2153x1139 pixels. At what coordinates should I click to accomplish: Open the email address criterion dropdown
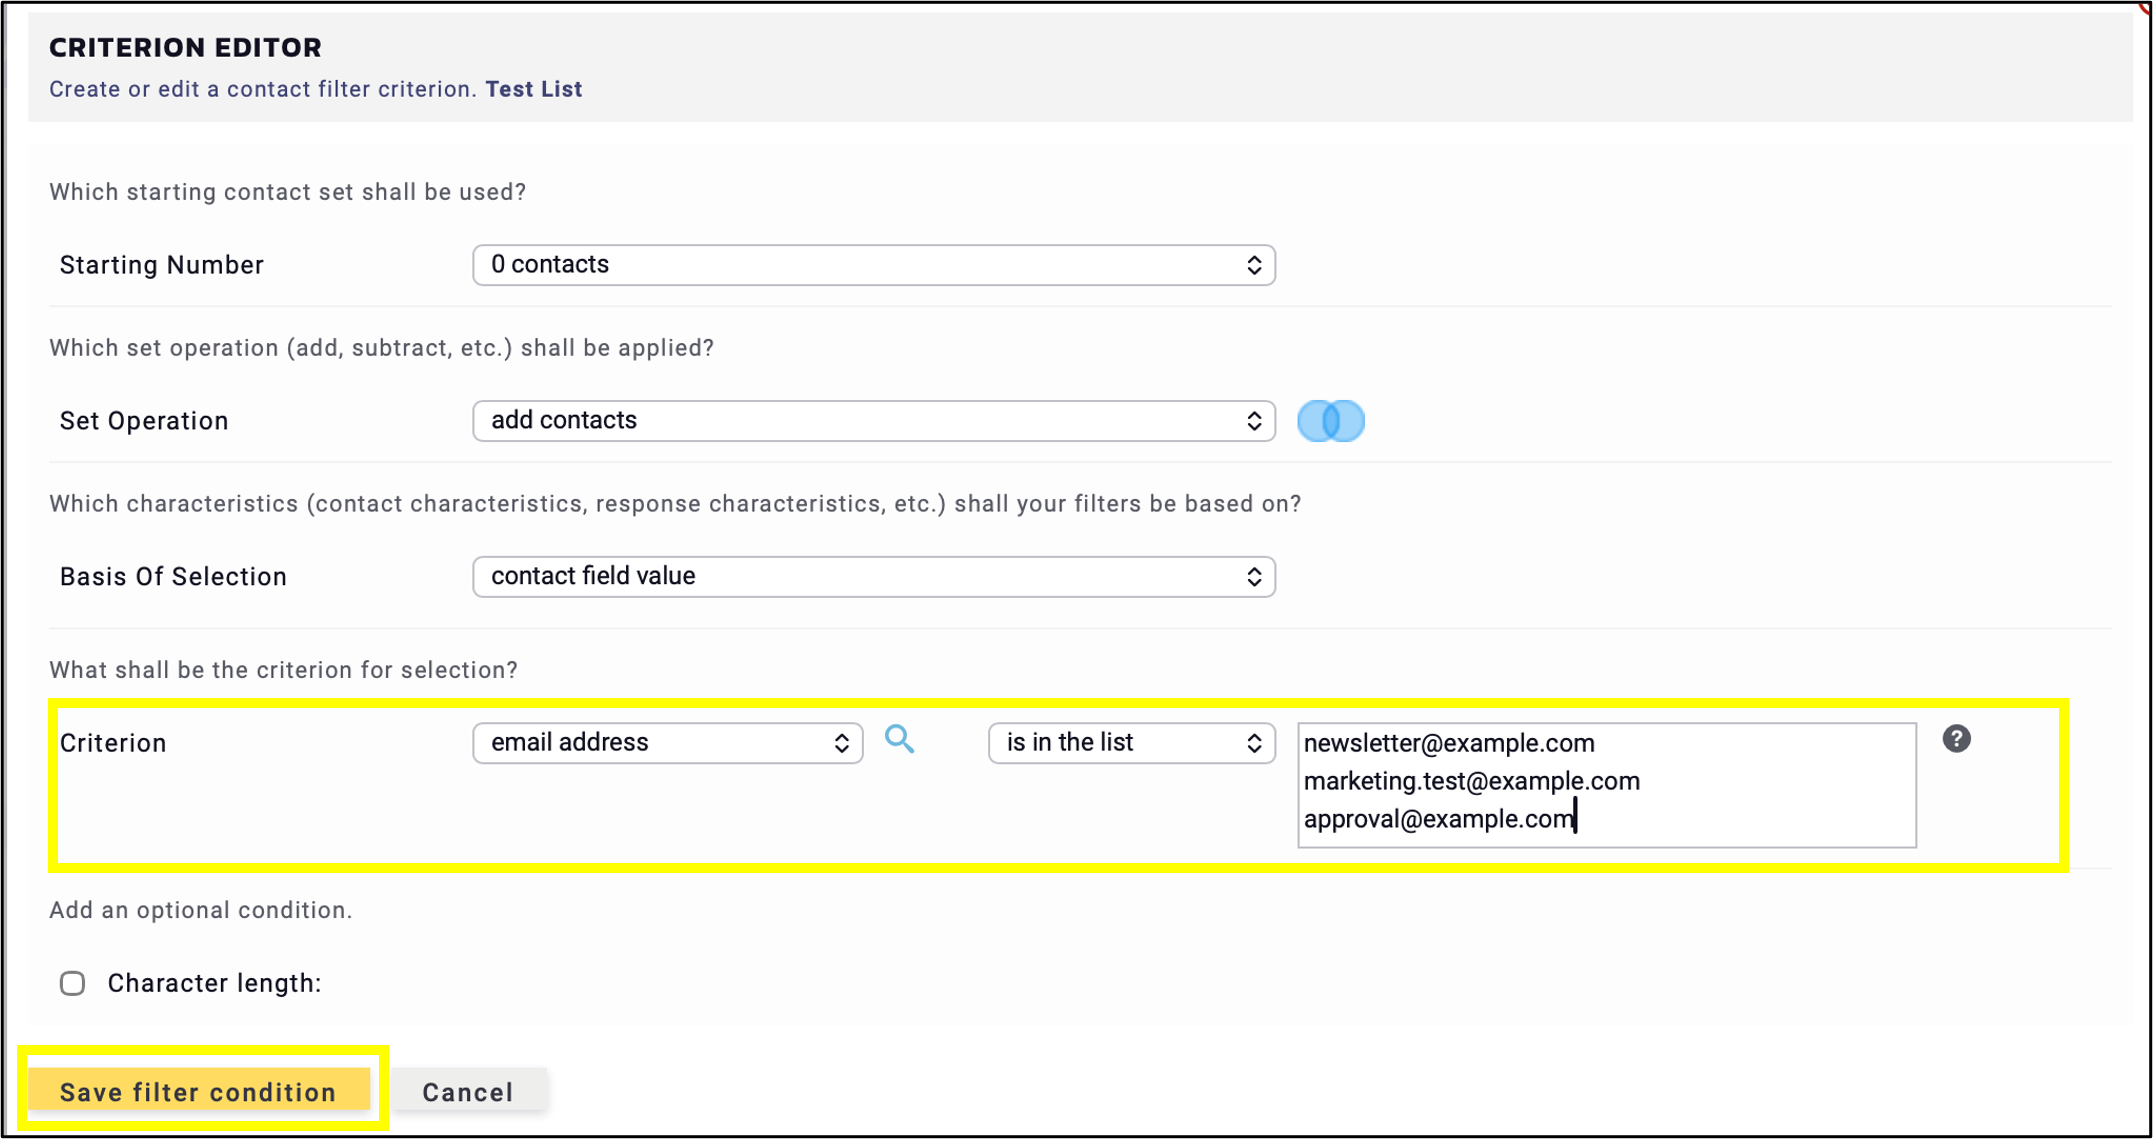pos(667,743)
